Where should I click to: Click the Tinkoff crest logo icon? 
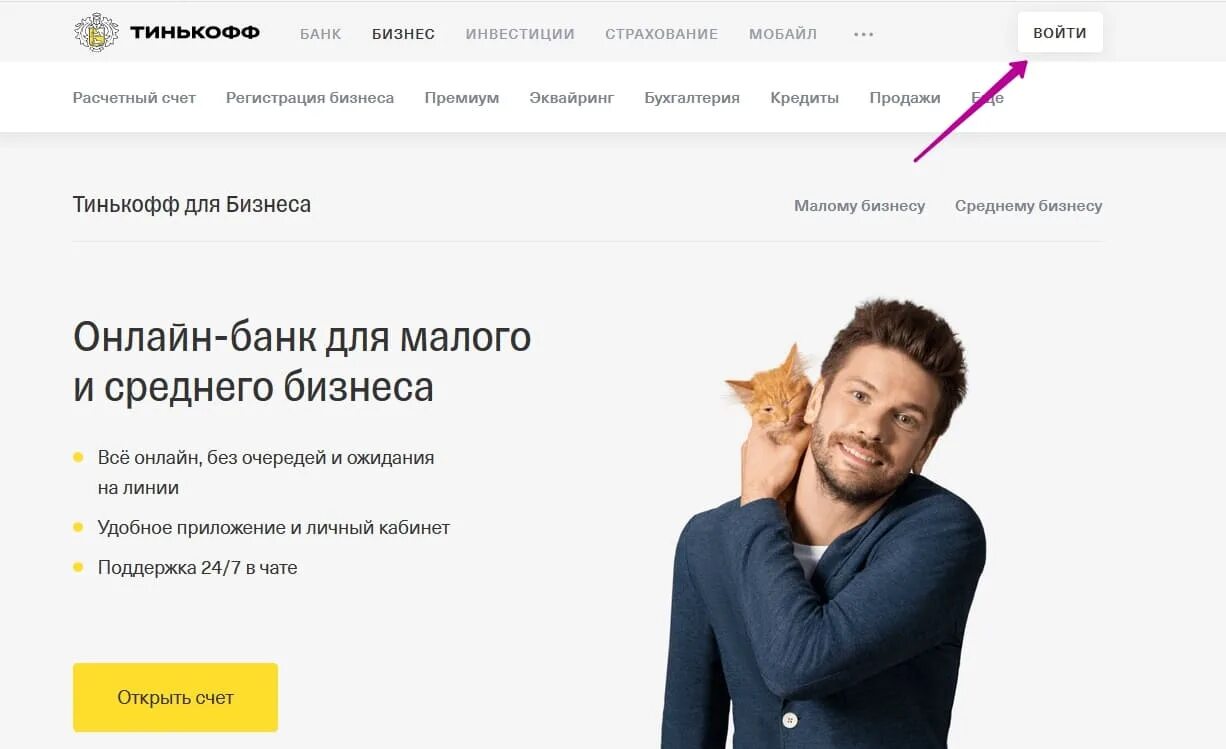pyautogui.click(x=96, y=33)
